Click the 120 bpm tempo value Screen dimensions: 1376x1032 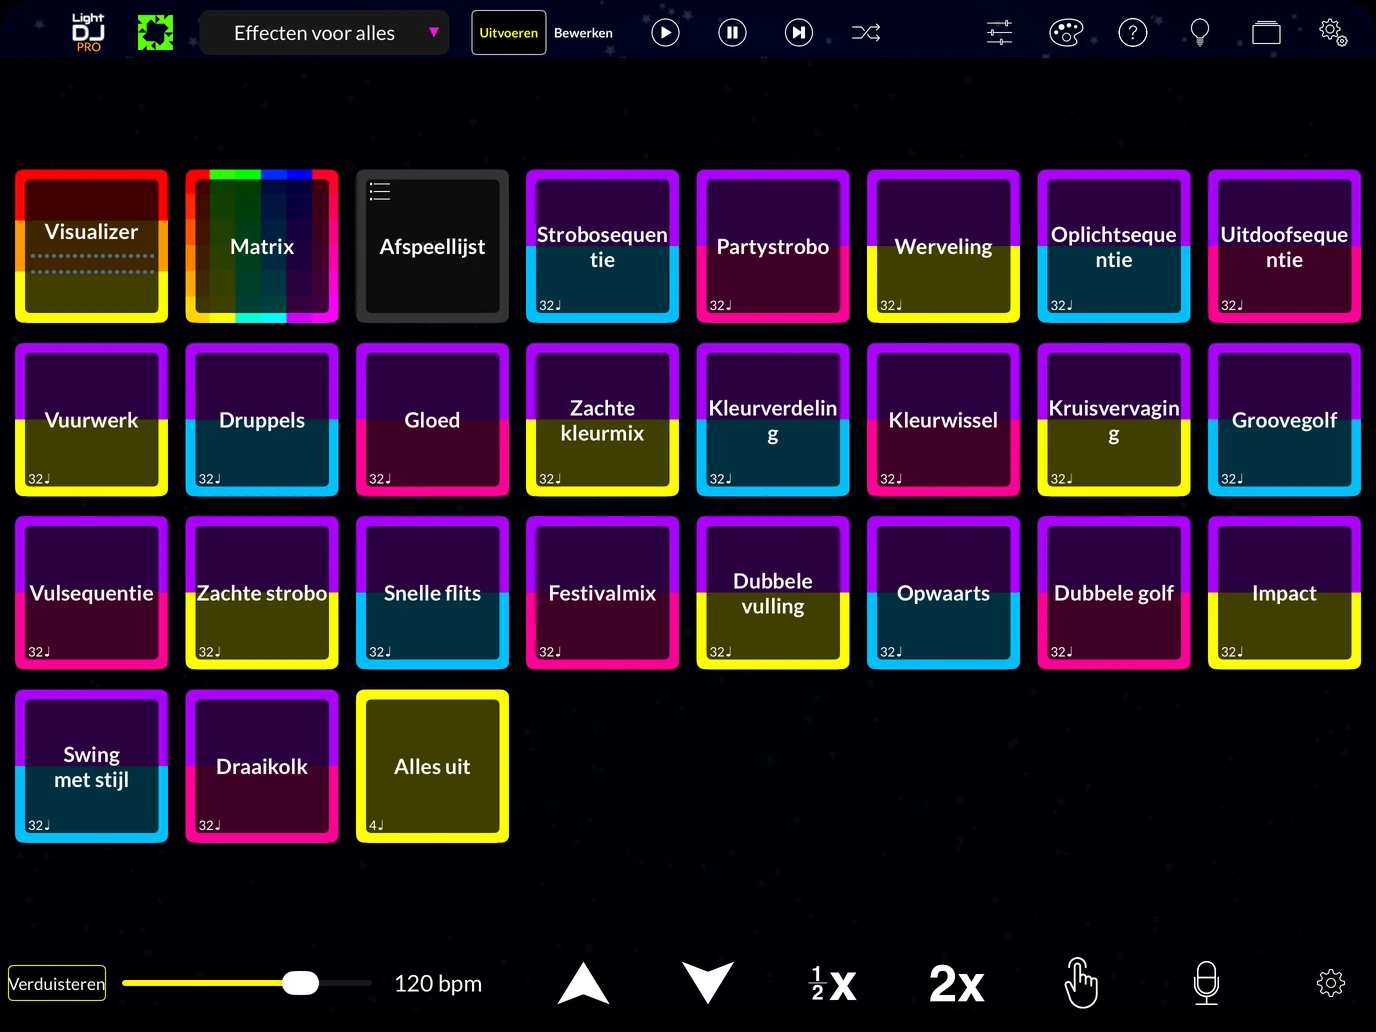pyautogui.click(x=438, y=984)
